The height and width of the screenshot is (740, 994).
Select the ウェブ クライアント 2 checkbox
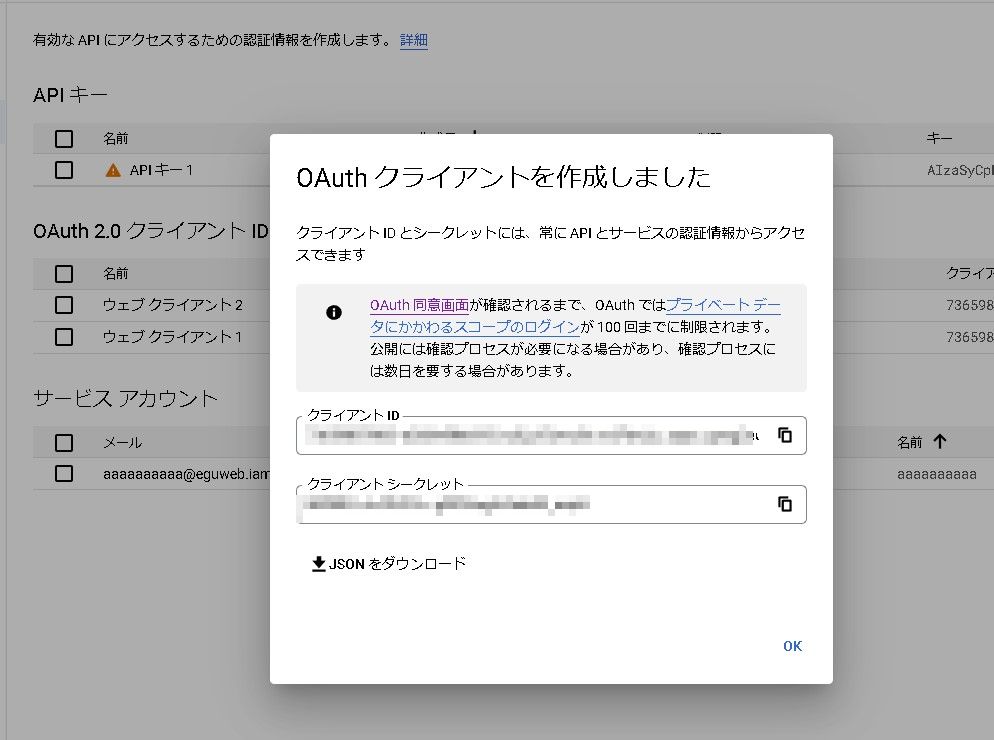pyautogui.click(x=64, y=305)
